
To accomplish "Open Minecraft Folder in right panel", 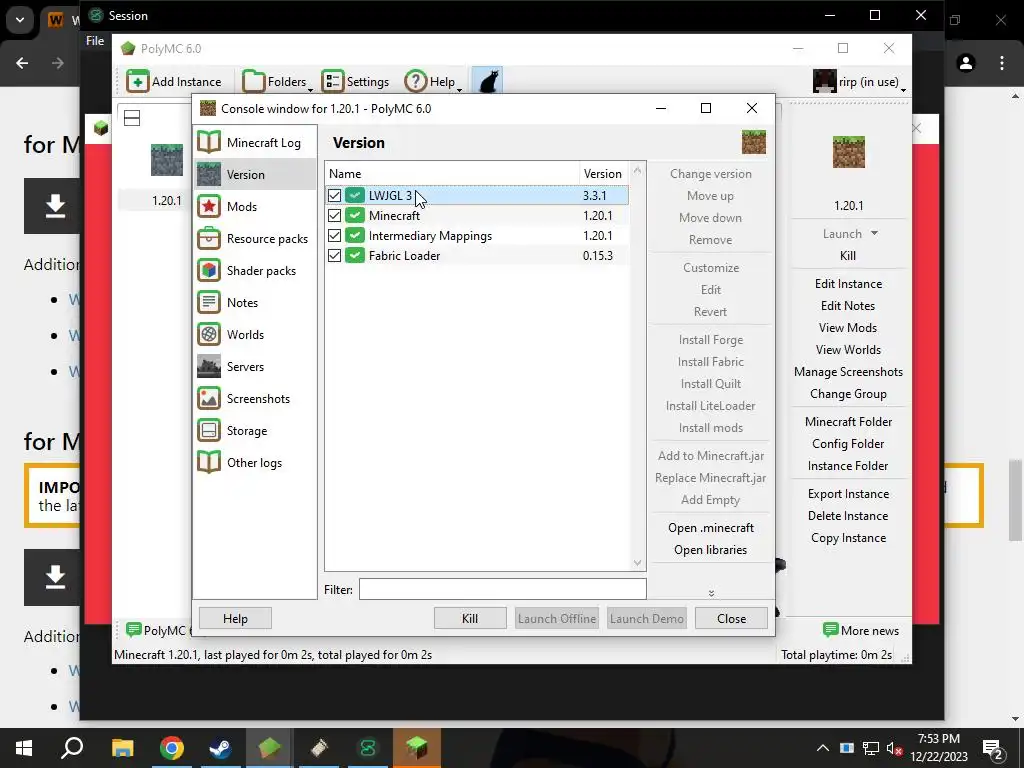I will click(848, 422).
